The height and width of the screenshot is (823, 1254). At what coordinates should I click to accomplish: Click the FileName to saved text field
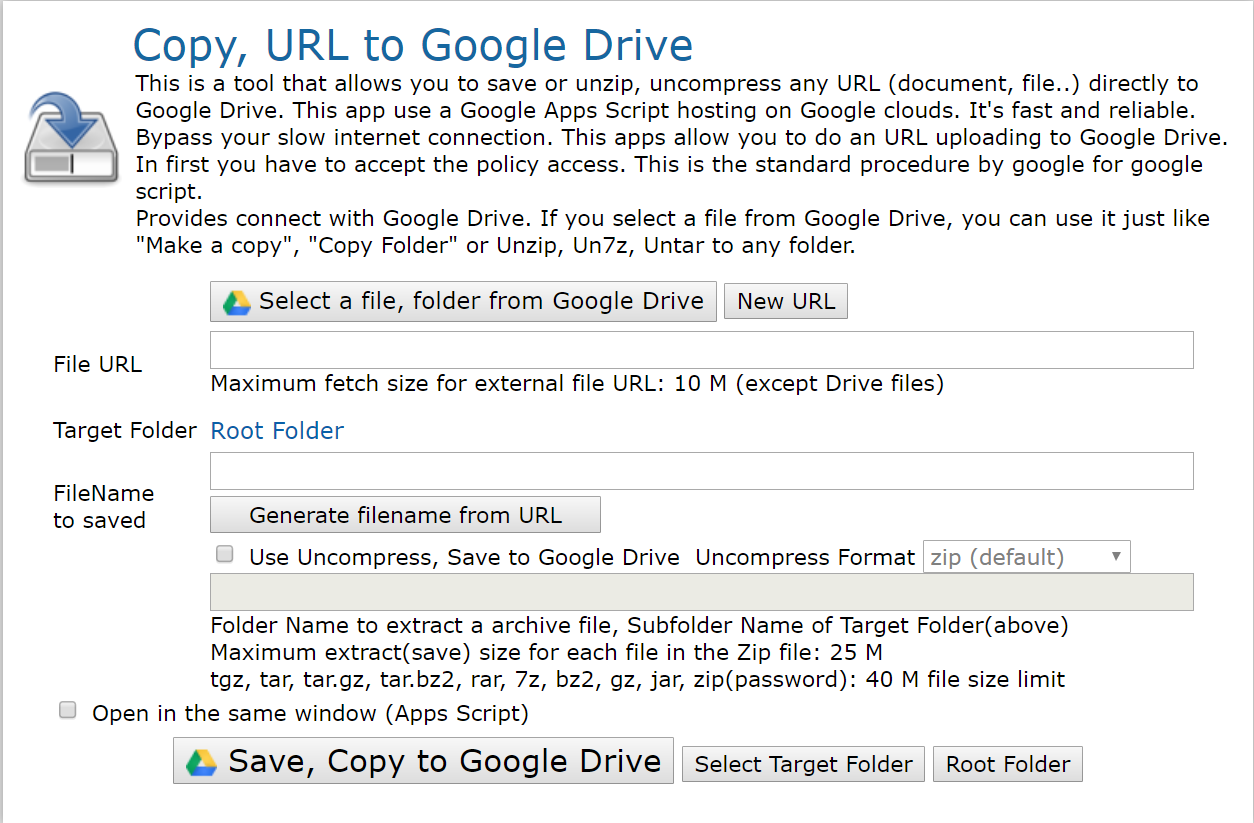pyautogui.click(x=701, y=471)
